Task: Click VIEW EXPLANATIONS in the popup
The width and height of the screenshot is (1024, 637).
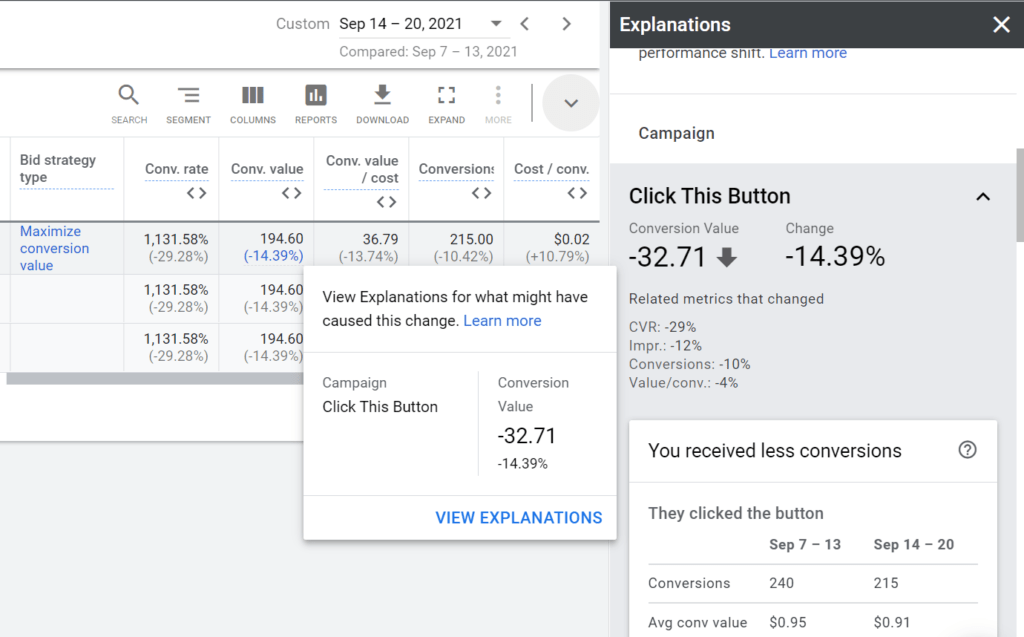Action: (x=518, y=517)
